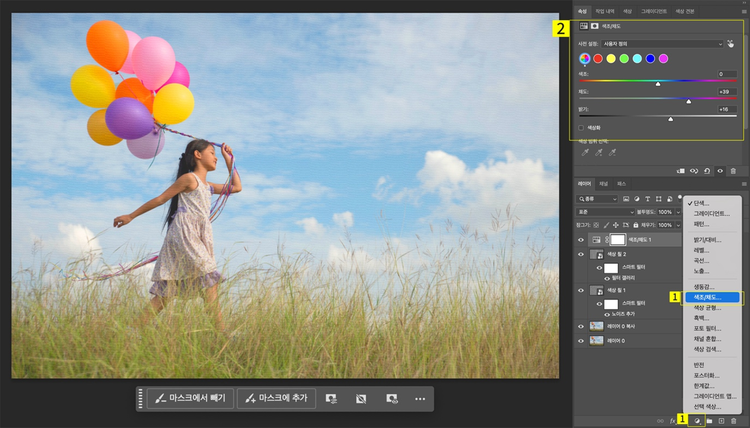750x428 pixels.
Task: Open more options in the contextual task bar
Action: 420,399
